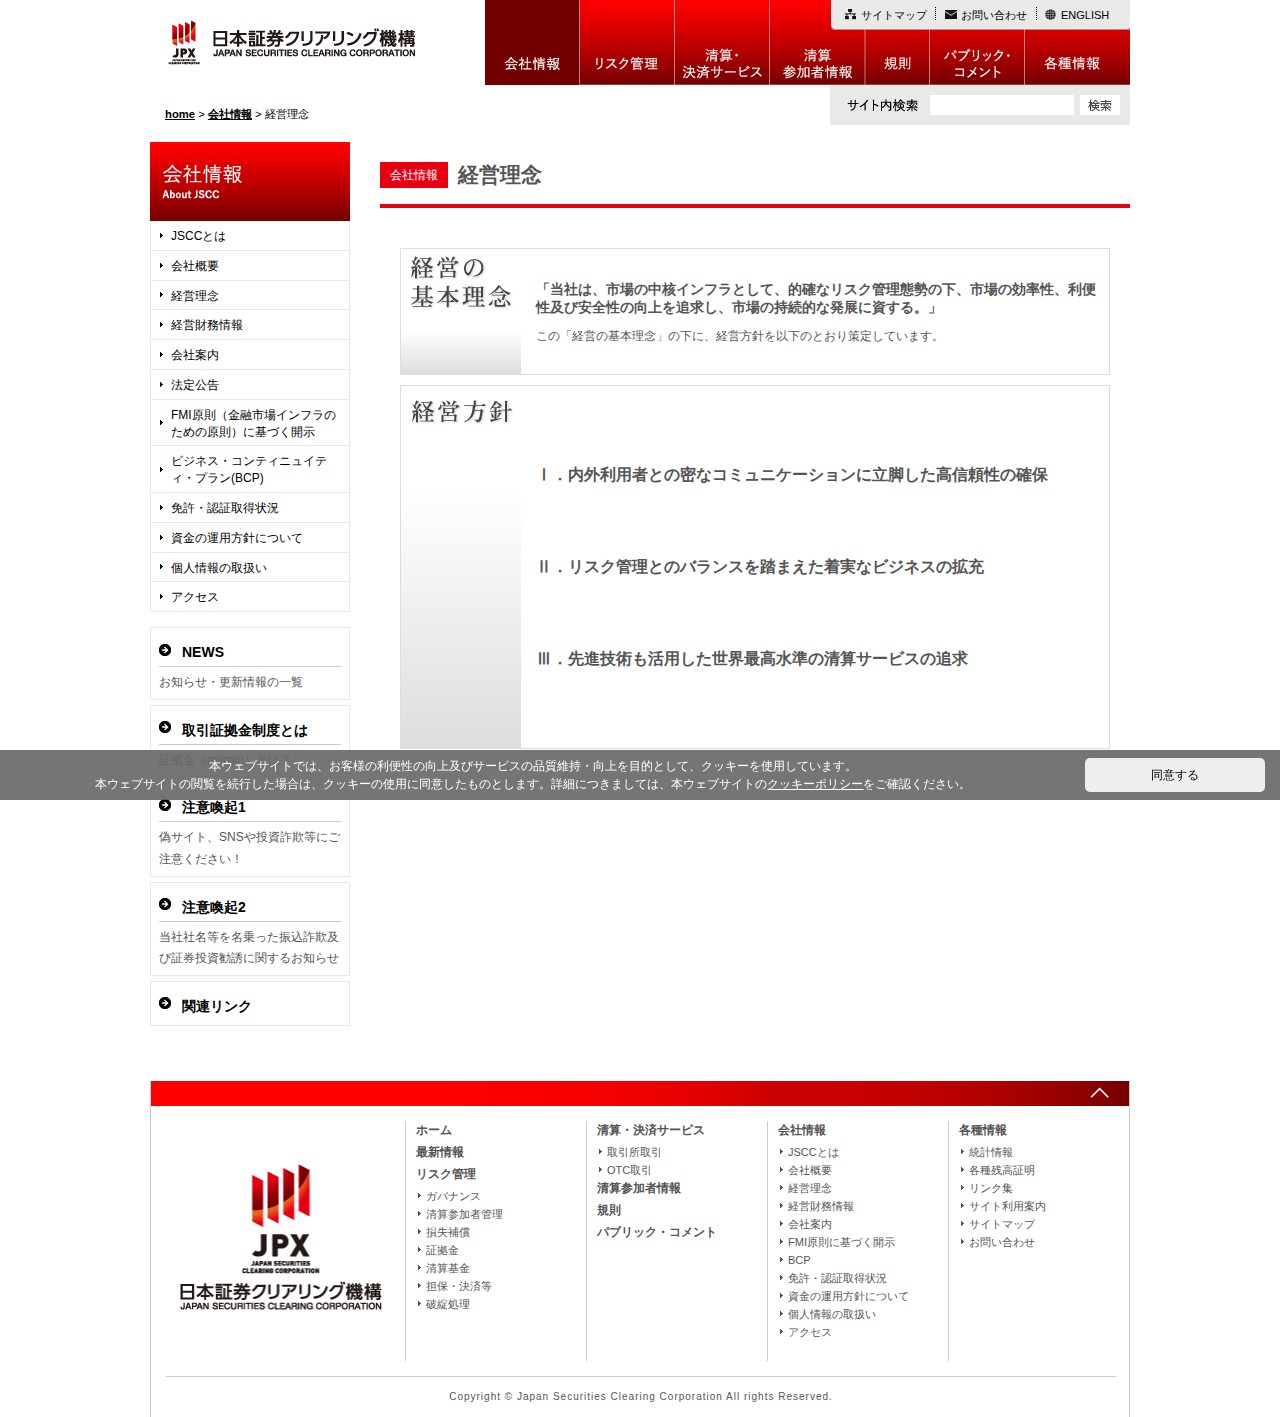The width and height of the screenshot is (1280, 1417).
Task: Open footer link FMI原則に基づく開示
Action: (841, 1242)
